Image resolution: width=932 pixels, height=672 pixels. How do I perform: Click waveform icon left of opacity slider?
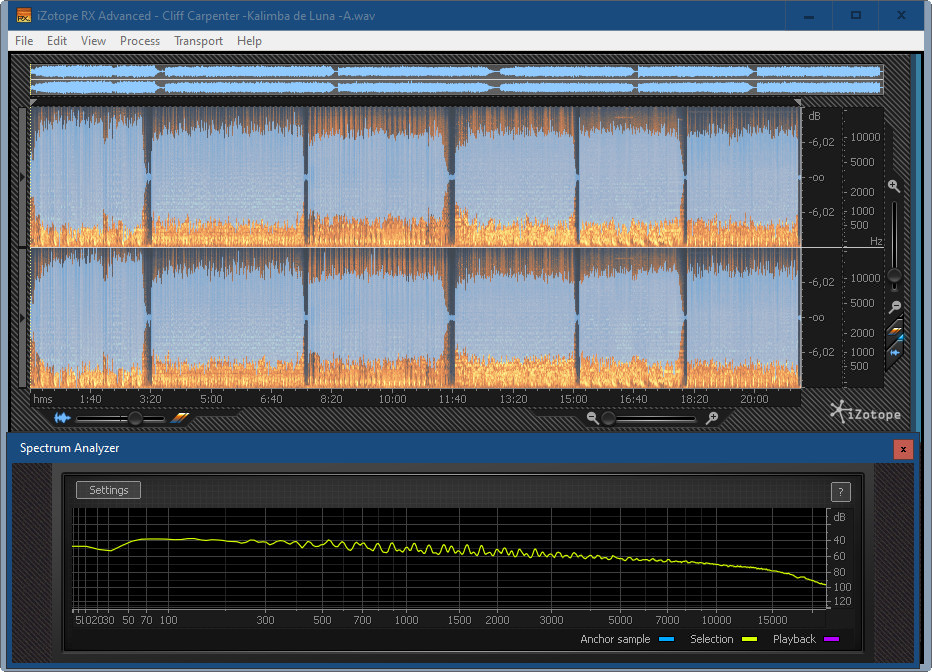click(63, 418)
